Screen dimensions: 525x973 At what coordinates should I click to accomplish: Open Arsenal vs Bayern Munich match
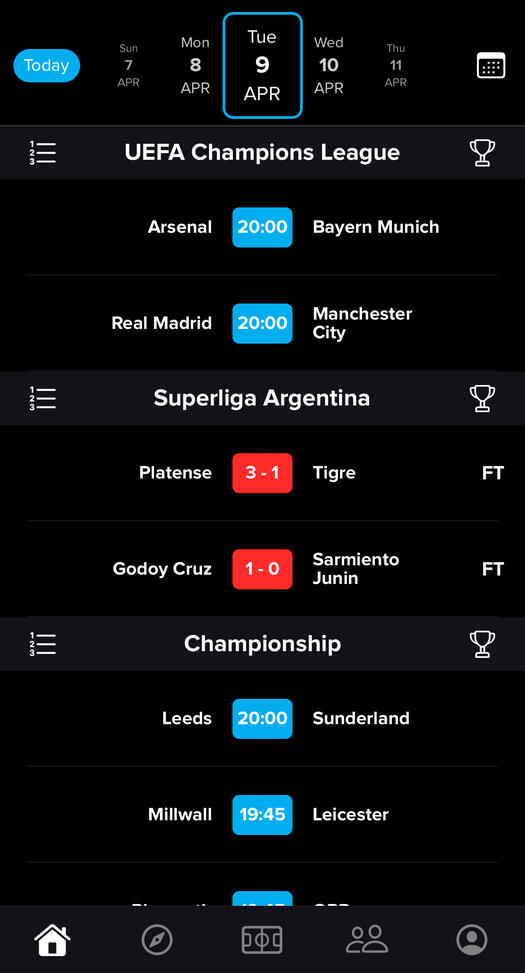click(262, 227)
